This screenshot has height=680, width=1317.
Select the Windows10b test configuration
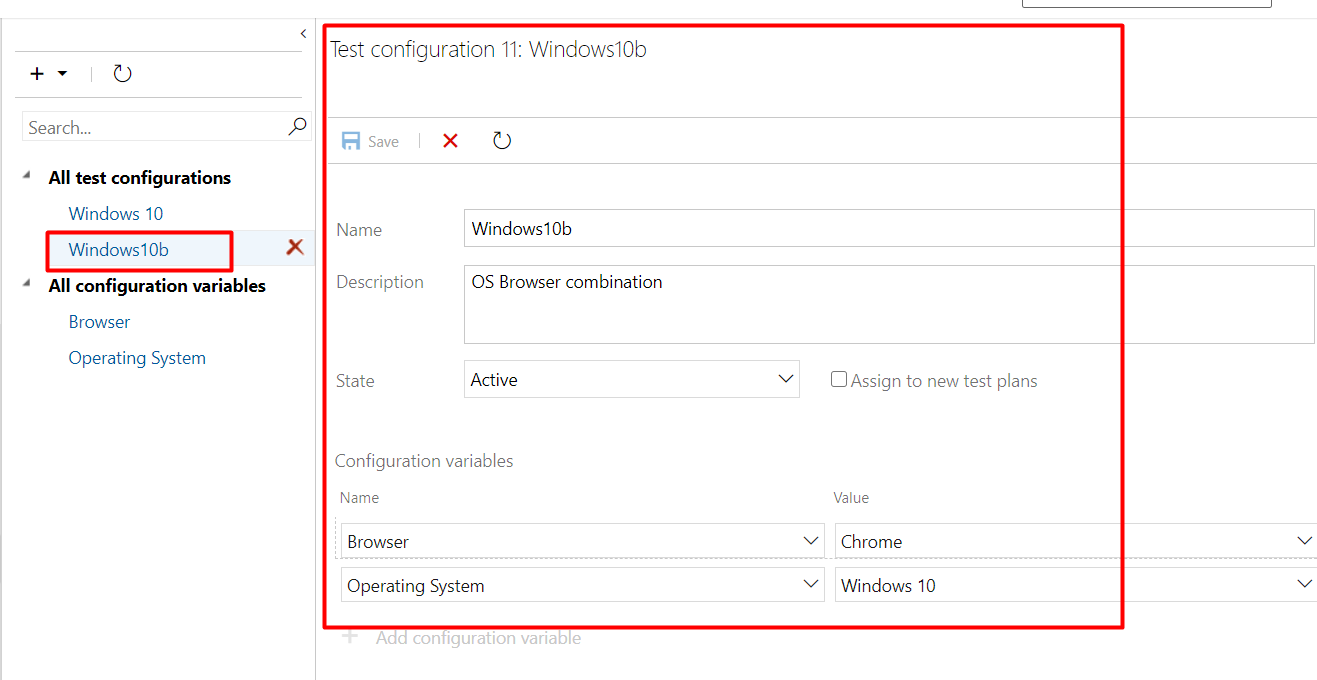tap(119, 250)
